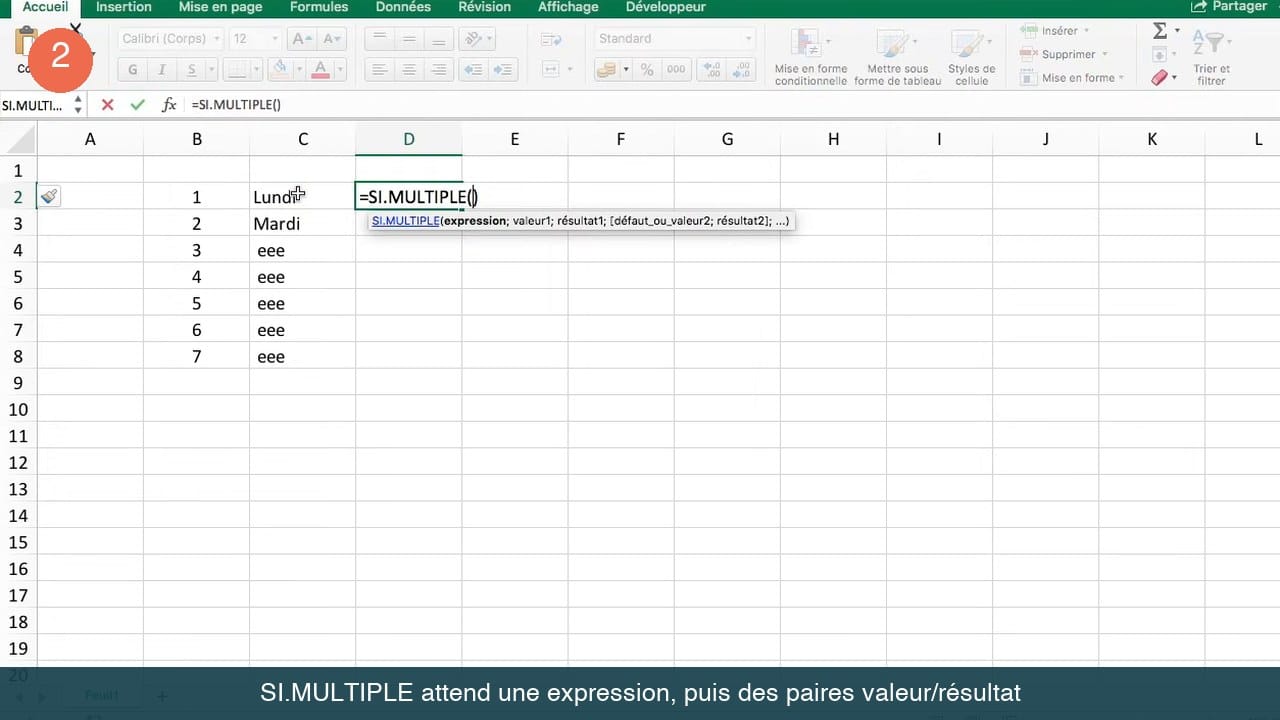
Task: Select cell B8 with value 7
Action: (197, 357)
